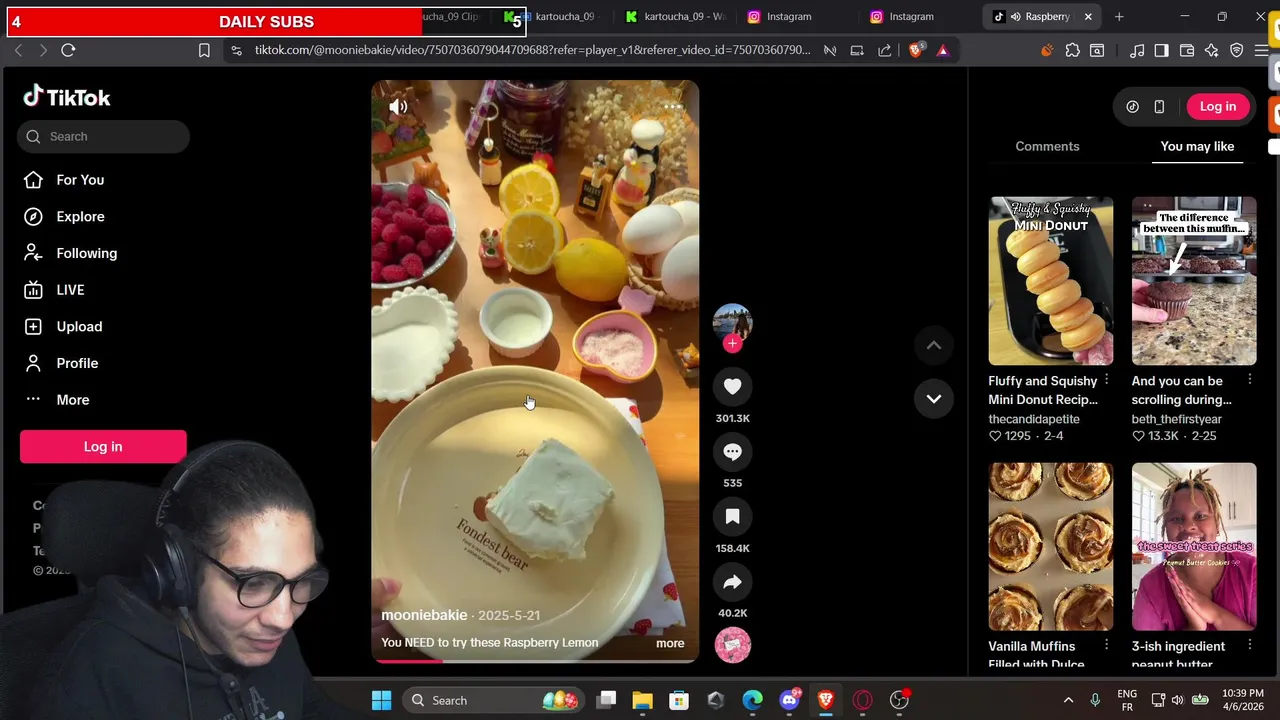The image size is (1280, 720).
Task: Open the Following feed
Action: 86,253
